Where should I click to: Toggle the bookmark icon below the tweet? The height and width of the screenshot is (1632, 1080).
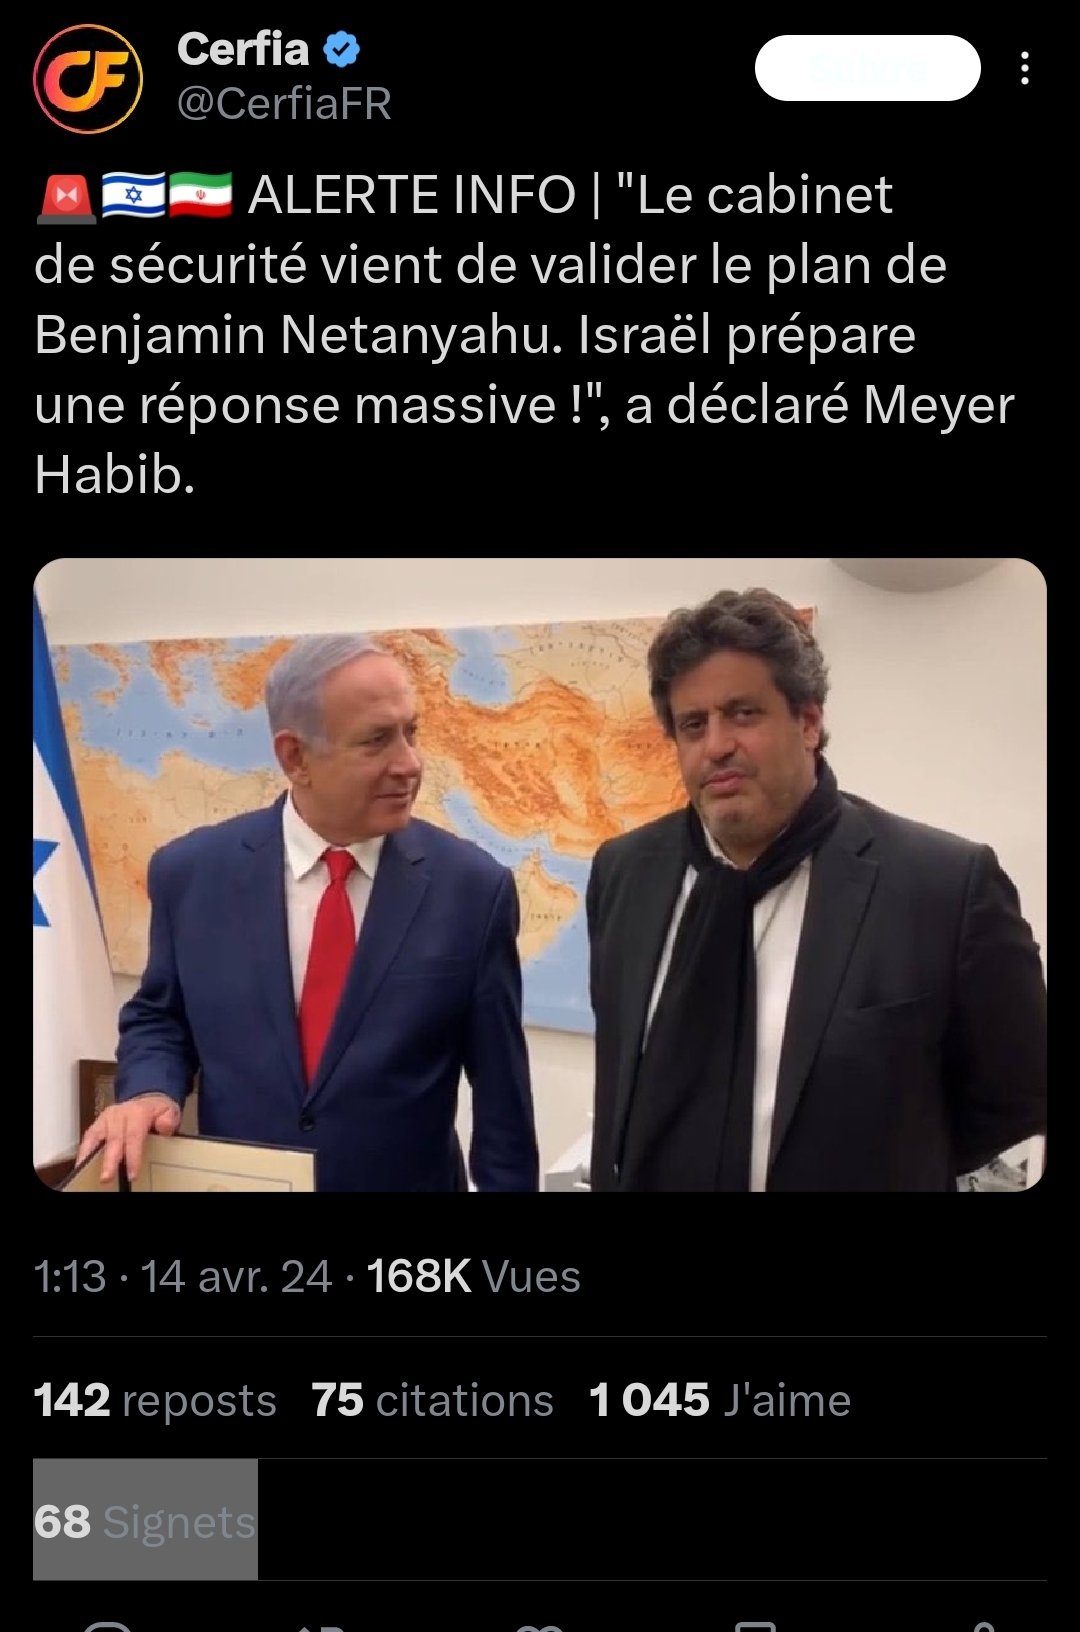click(756, 1626)
